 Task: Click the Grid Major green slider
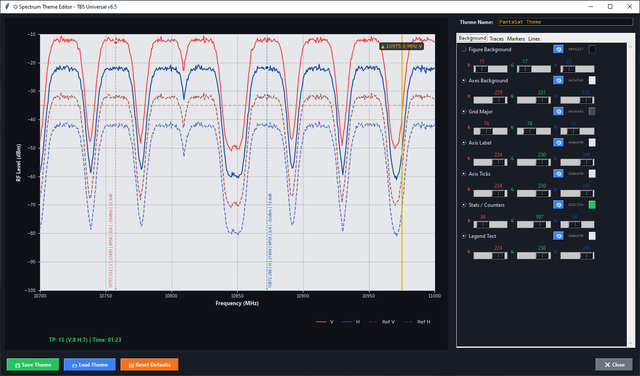coord(534,131)
